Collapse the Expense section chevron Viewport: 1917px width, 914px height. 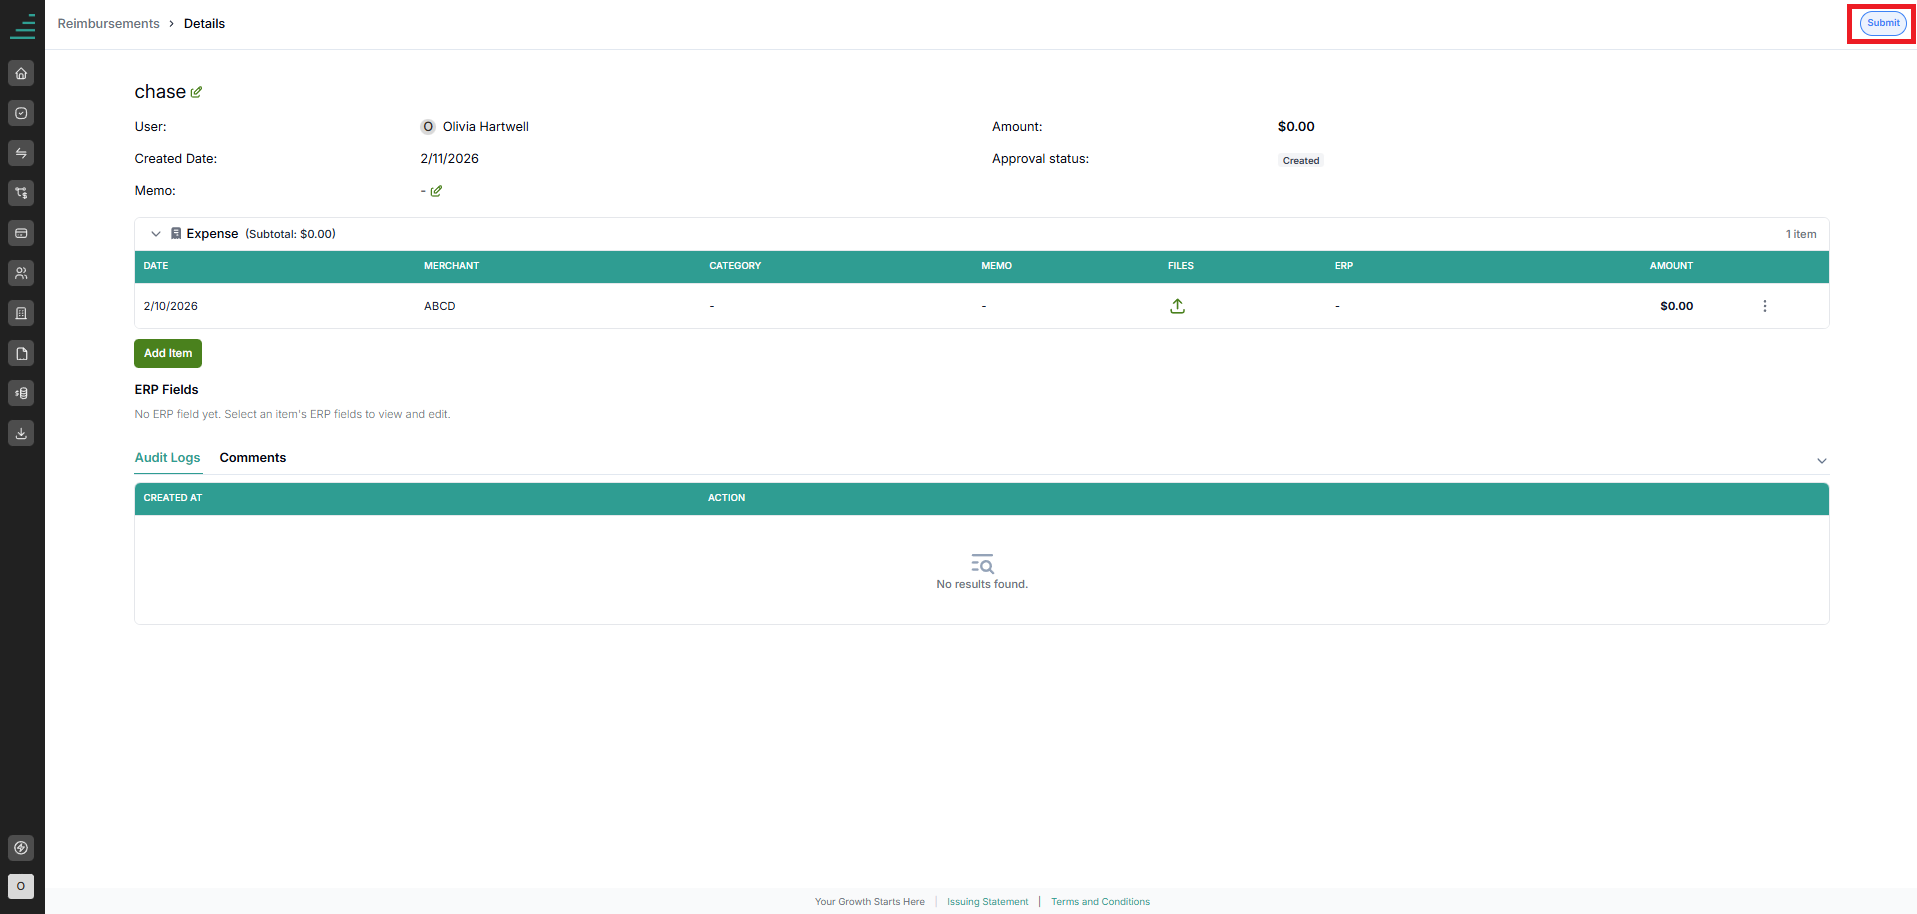[x=156, y=234]
